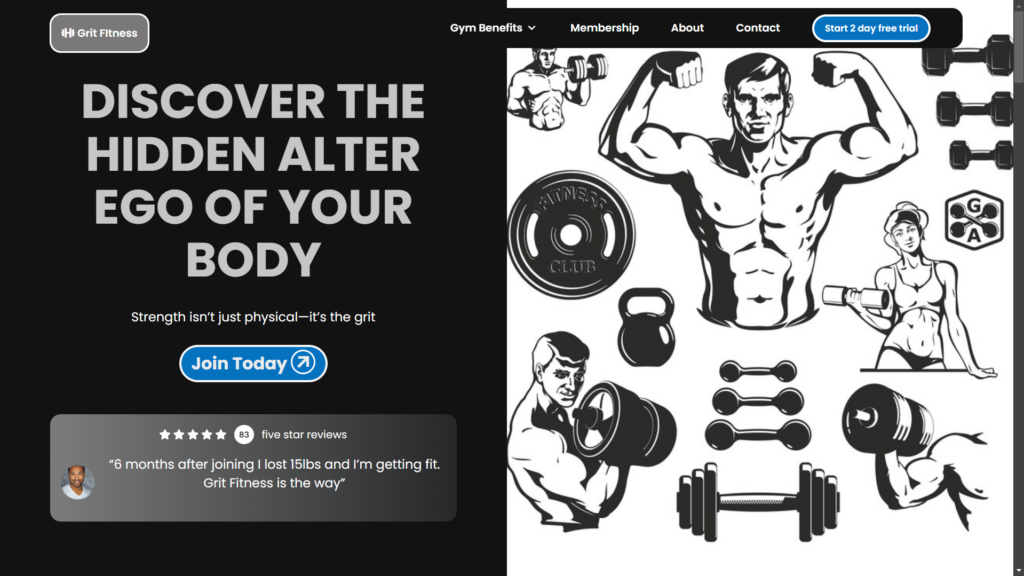
Task: Click the arrow icon in Join Today button
Action: [303, 362]
